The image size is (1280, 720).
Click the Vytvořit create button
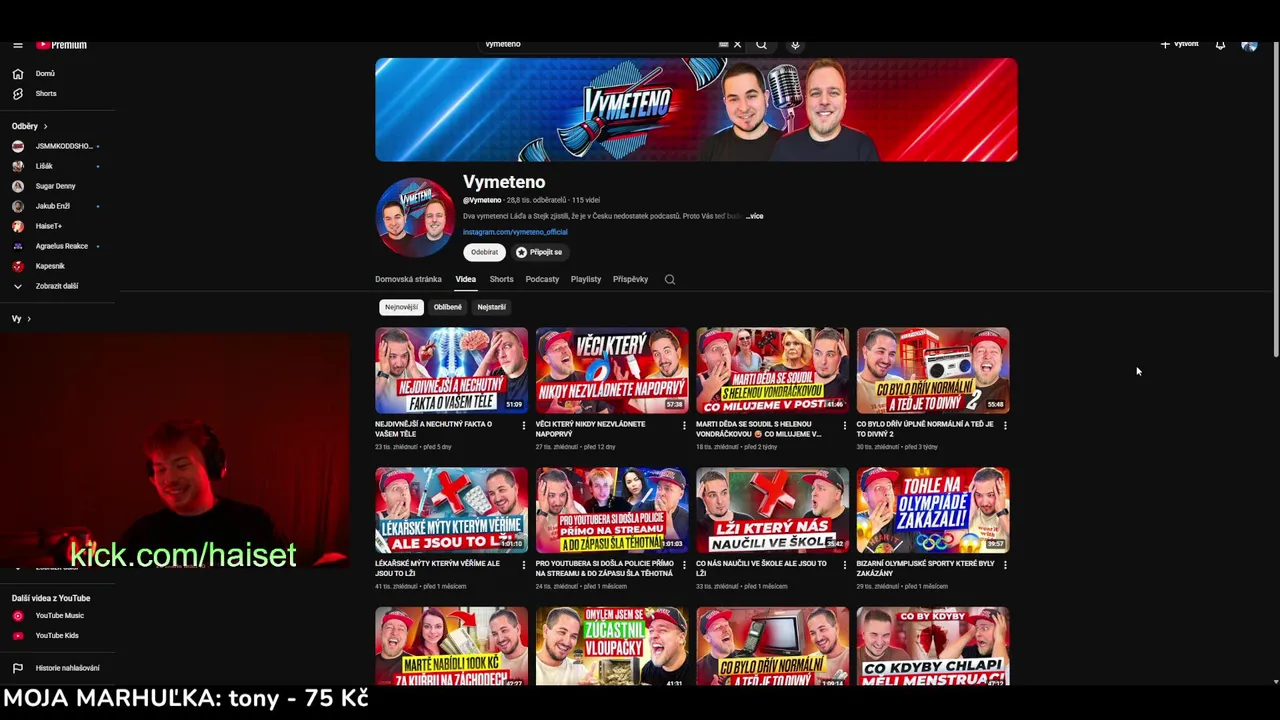coord(1180,44)
